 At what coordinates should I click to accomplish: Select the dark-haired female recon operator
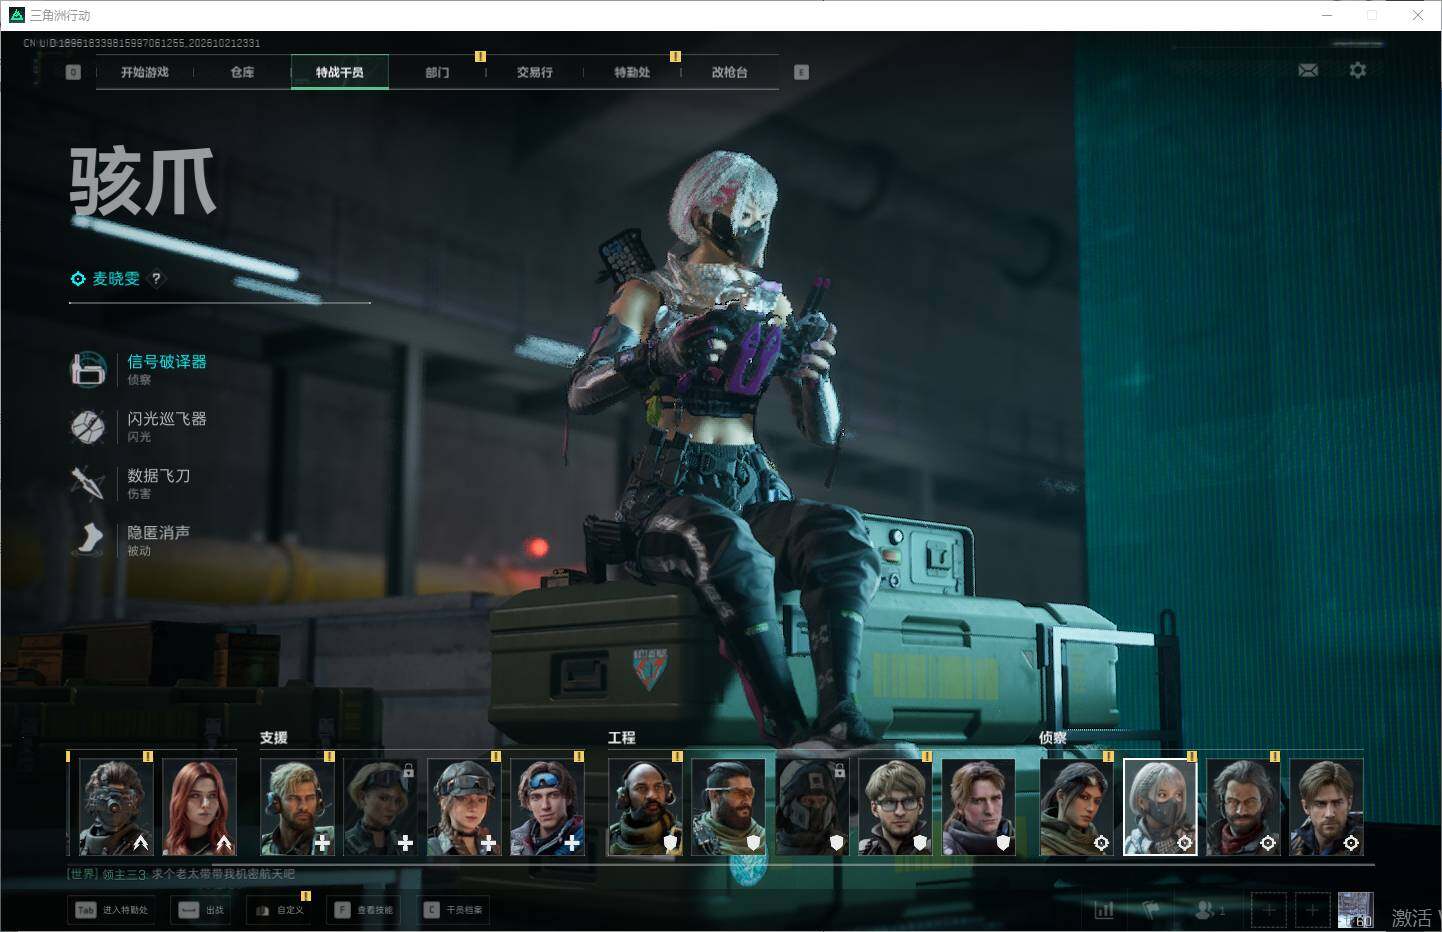(x=1077, y=807)
